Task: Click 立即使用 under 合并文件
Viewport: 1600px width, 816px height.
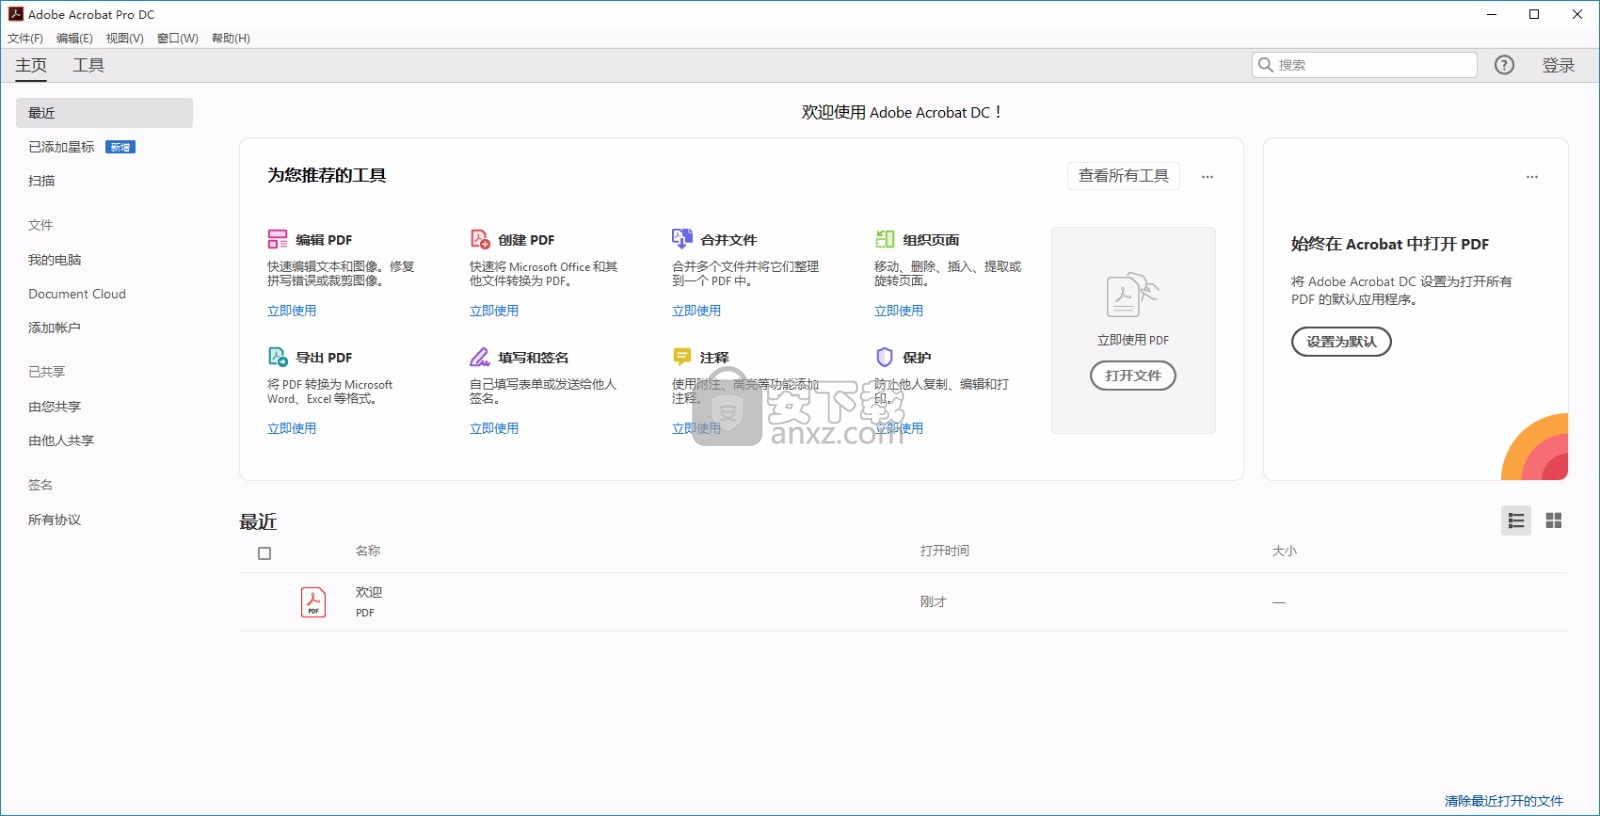Action: pos(696,311)
